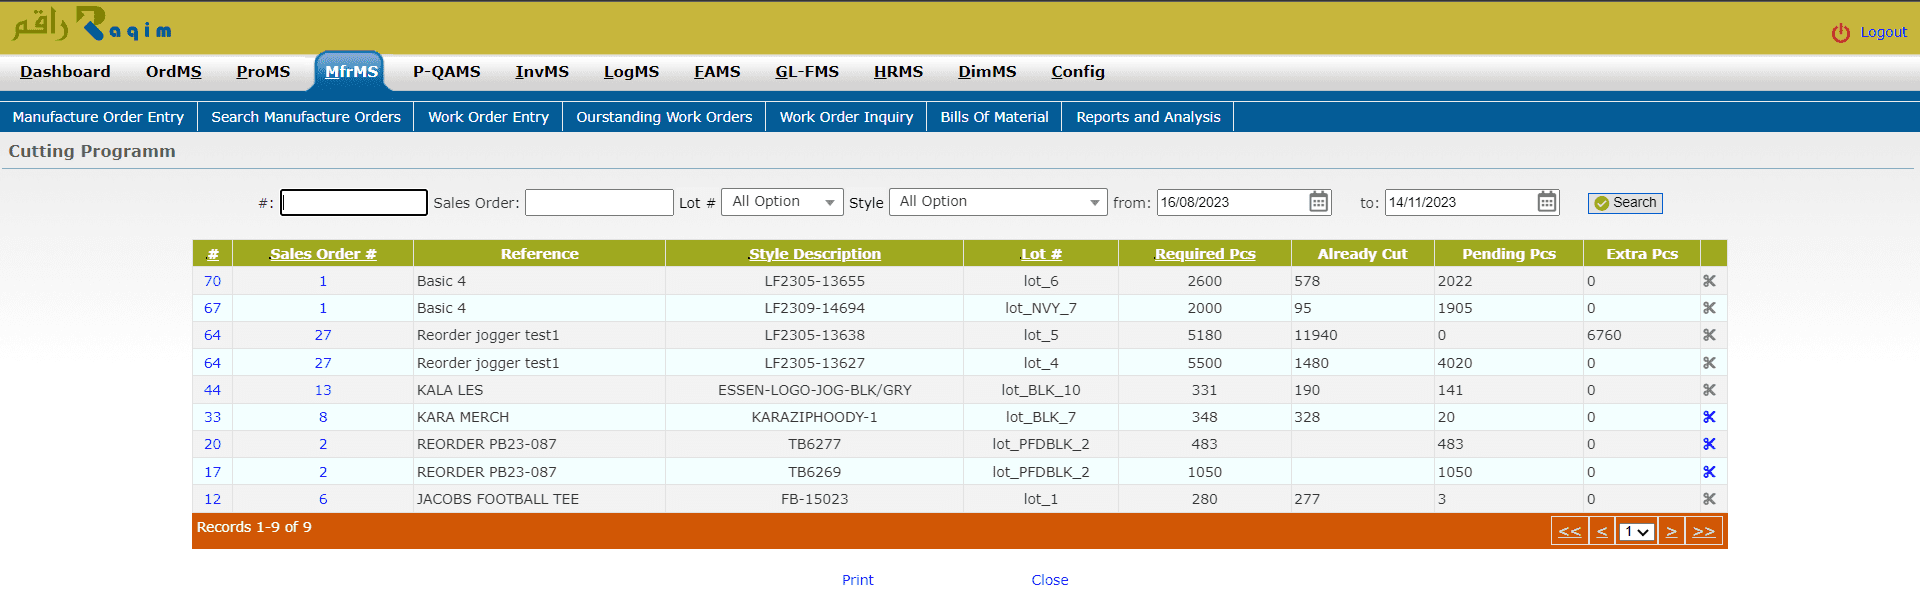Click the scissors icon for TB6277 row
The height and width of the screenshot is (607, 1920).
point(1709,444)
